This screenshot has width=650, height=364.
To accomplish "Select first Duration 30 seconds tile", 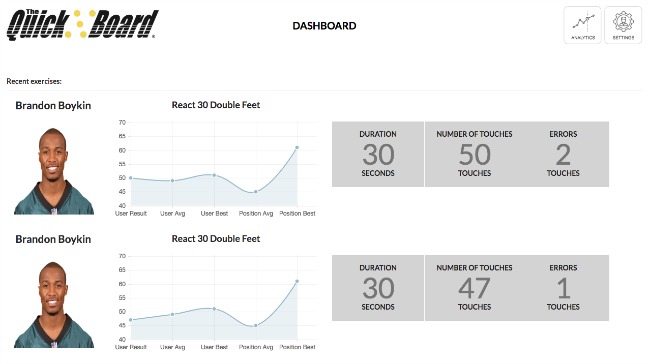I will click(378, 154).
